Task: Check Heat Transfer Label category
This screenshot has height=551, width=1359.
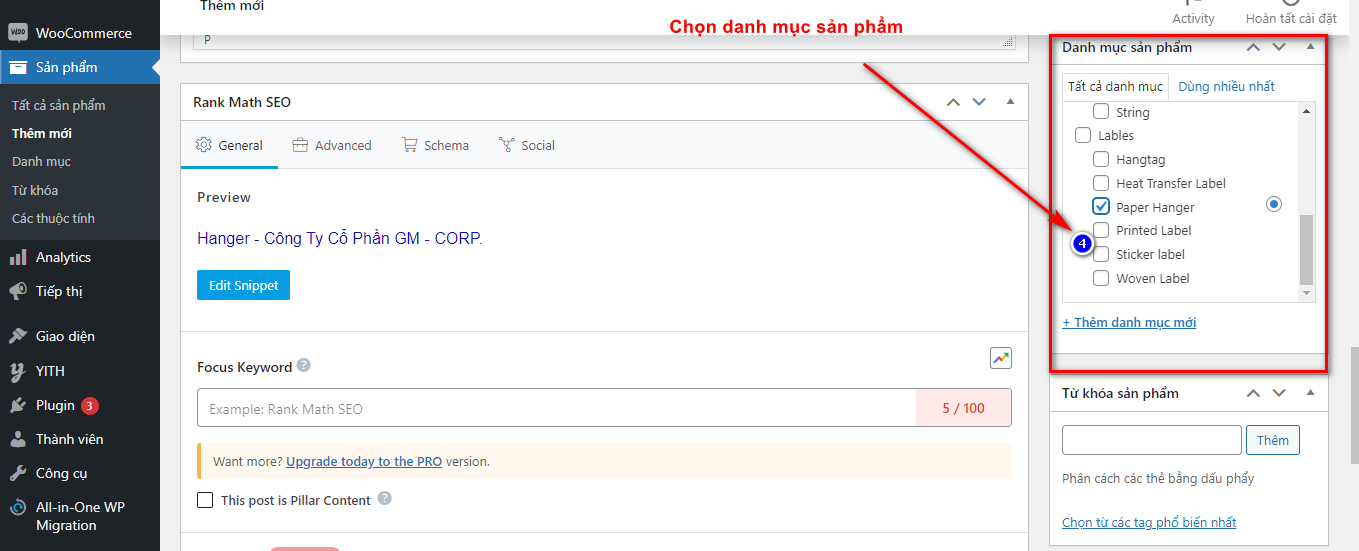Action: pyautogui.click(x=1101, y=183)
